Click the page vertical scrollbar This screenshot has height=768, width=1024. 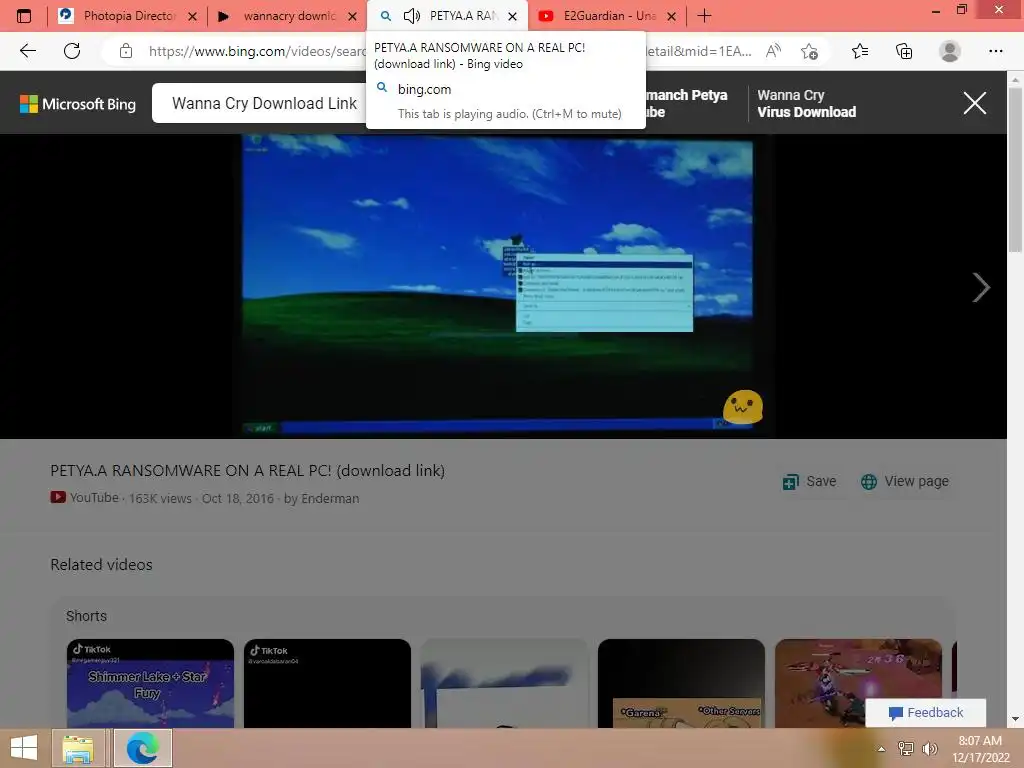tap(1015, 170)
